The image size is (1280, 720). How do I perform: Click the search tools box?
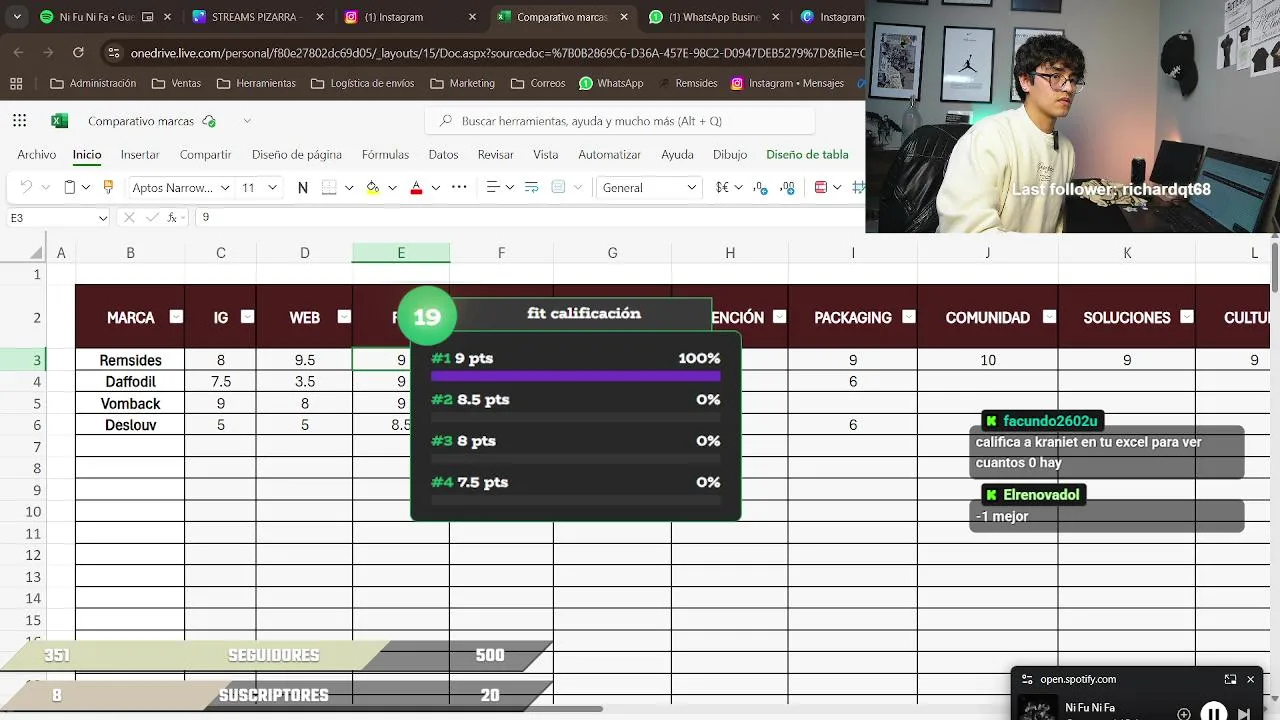tap(620, 121)
